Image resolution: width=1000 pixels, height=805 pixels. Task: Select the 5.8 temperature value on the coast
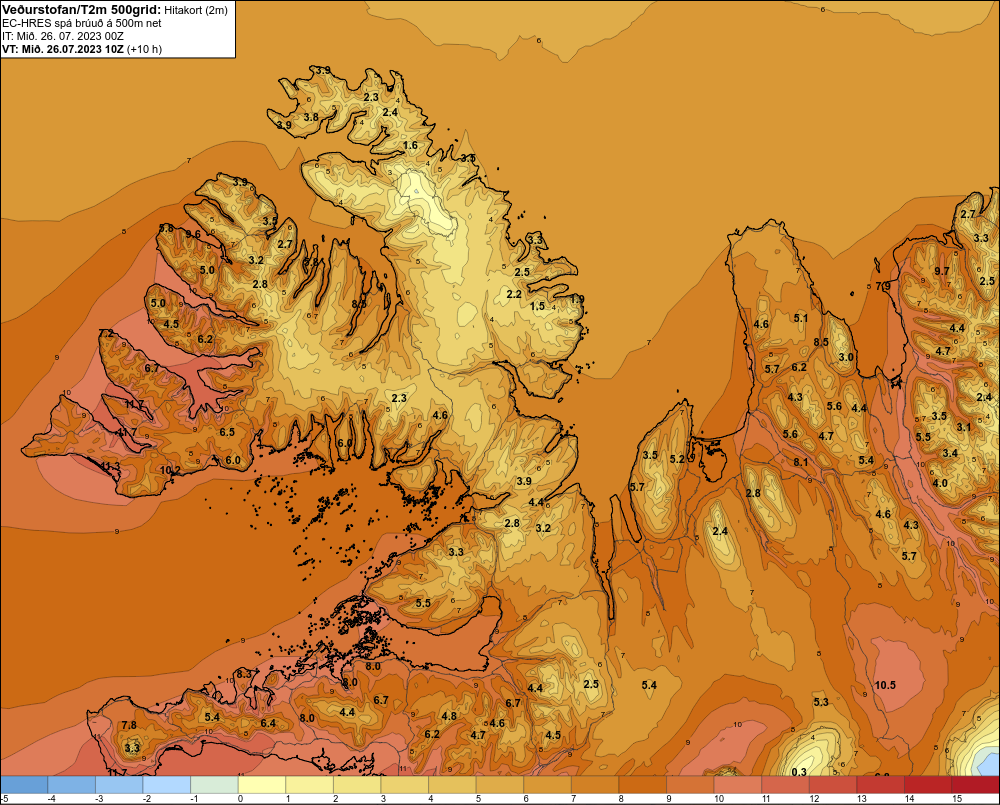[x=166, y=228]
